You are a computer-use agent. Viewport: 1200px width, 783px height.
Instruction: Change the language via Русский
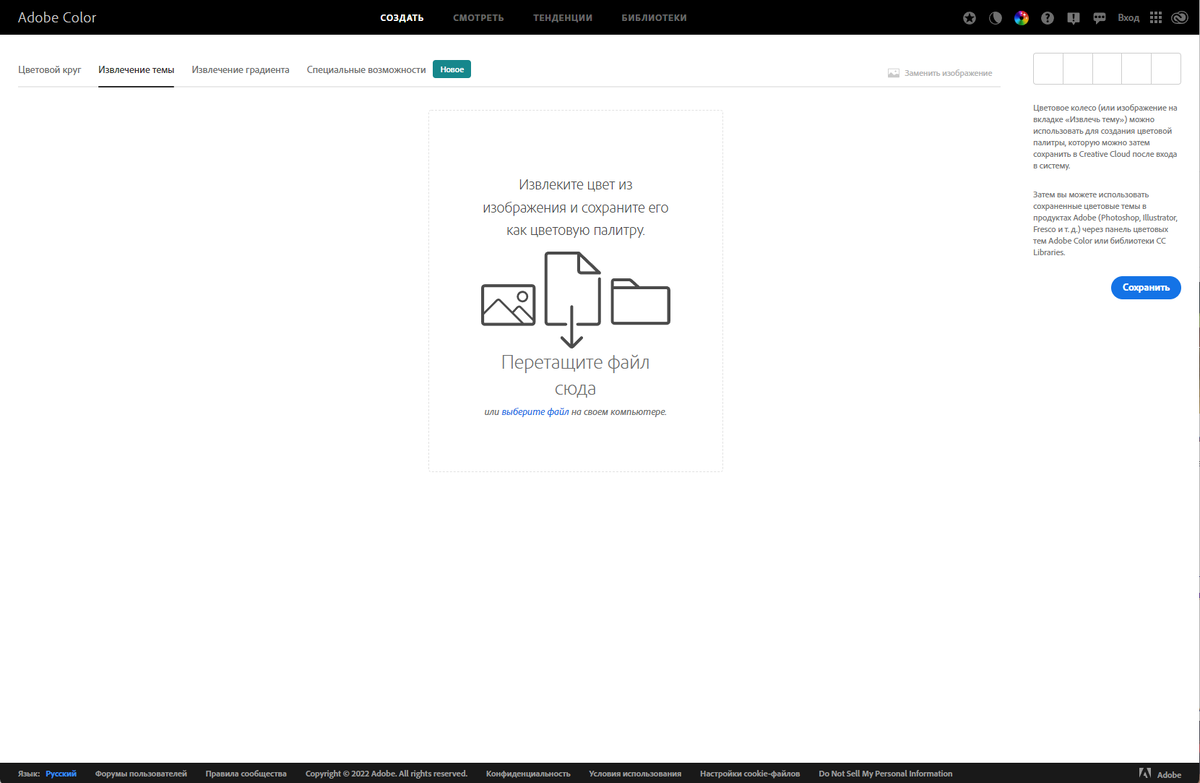(61, 774)
